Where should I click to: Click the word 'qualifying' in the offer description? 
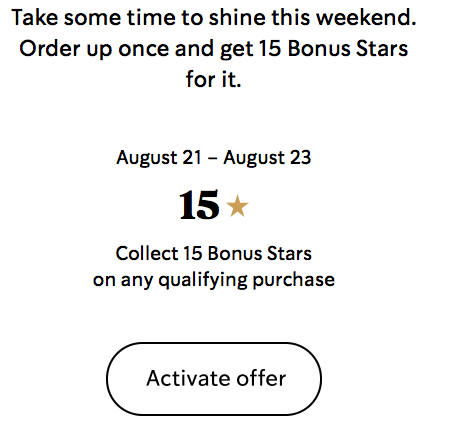203,281
